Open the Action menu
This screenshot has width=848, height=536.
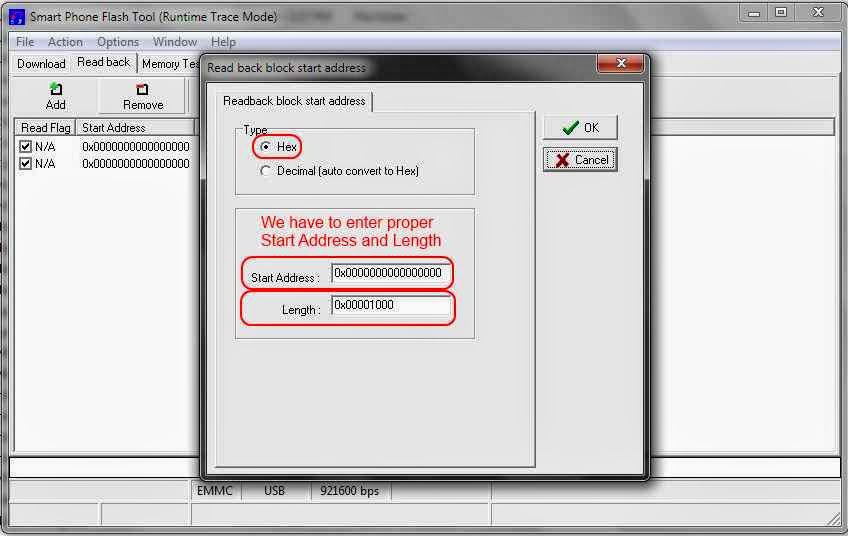point(65,42)
